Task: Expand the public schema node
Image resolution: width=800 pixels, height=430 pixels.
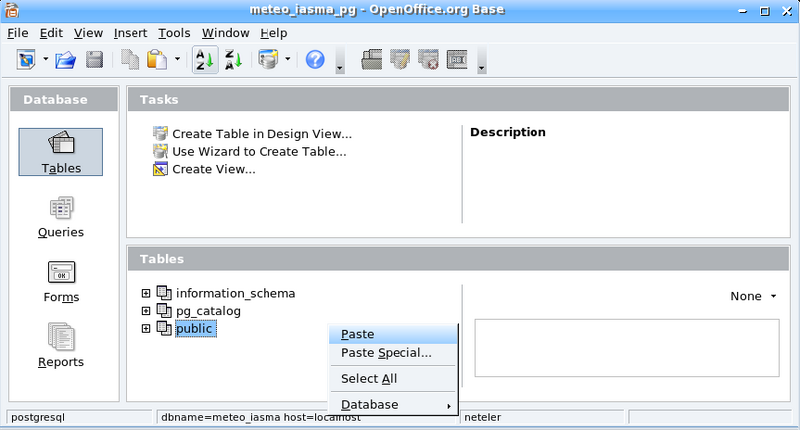Action: pyautogui.click(x=146, y=328)
